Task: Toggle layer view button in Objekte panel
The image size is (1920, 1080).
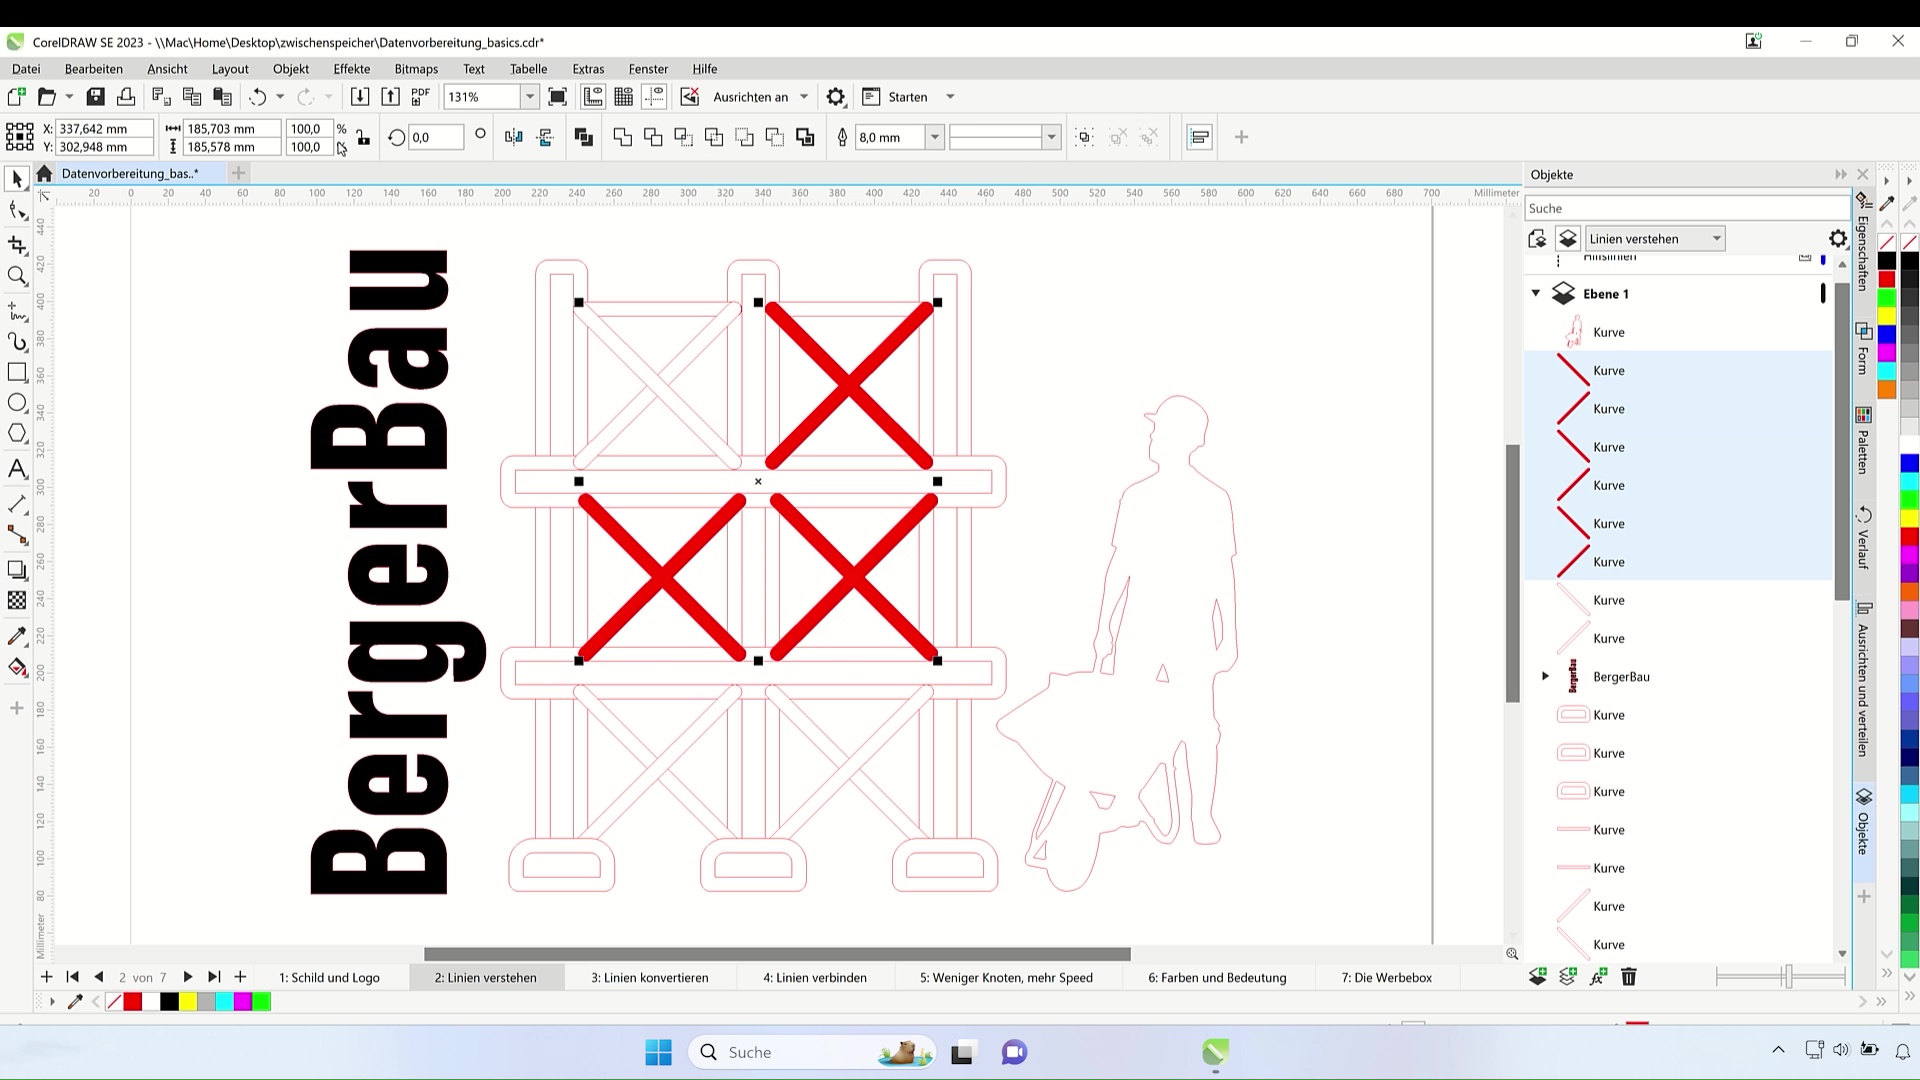Action: tap(1567, 239)
